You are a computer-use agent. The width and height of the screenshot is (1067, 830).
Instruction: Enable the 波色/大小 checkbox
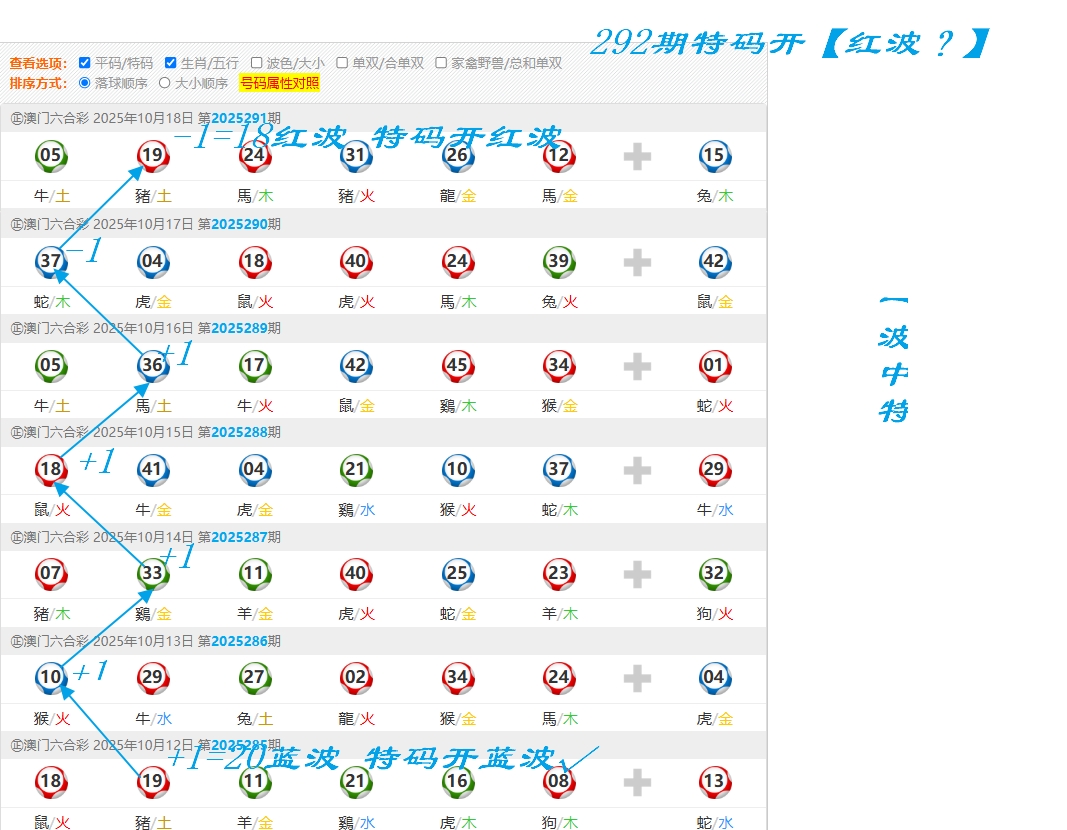257,62
